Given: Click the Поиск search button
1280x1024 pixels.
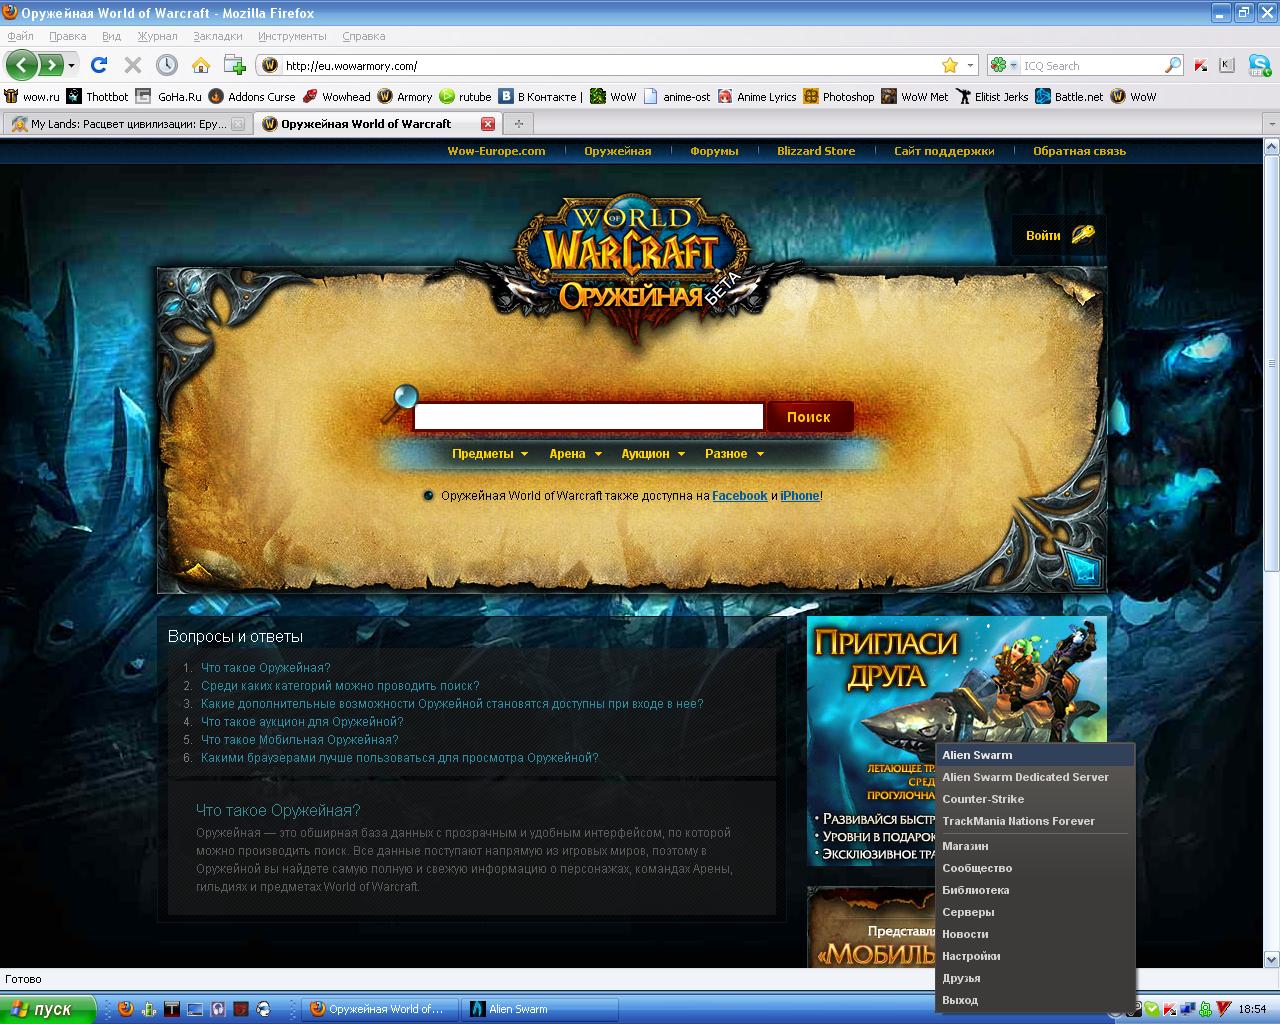Looking at the screenshot, I should click(x=809, y=417).
